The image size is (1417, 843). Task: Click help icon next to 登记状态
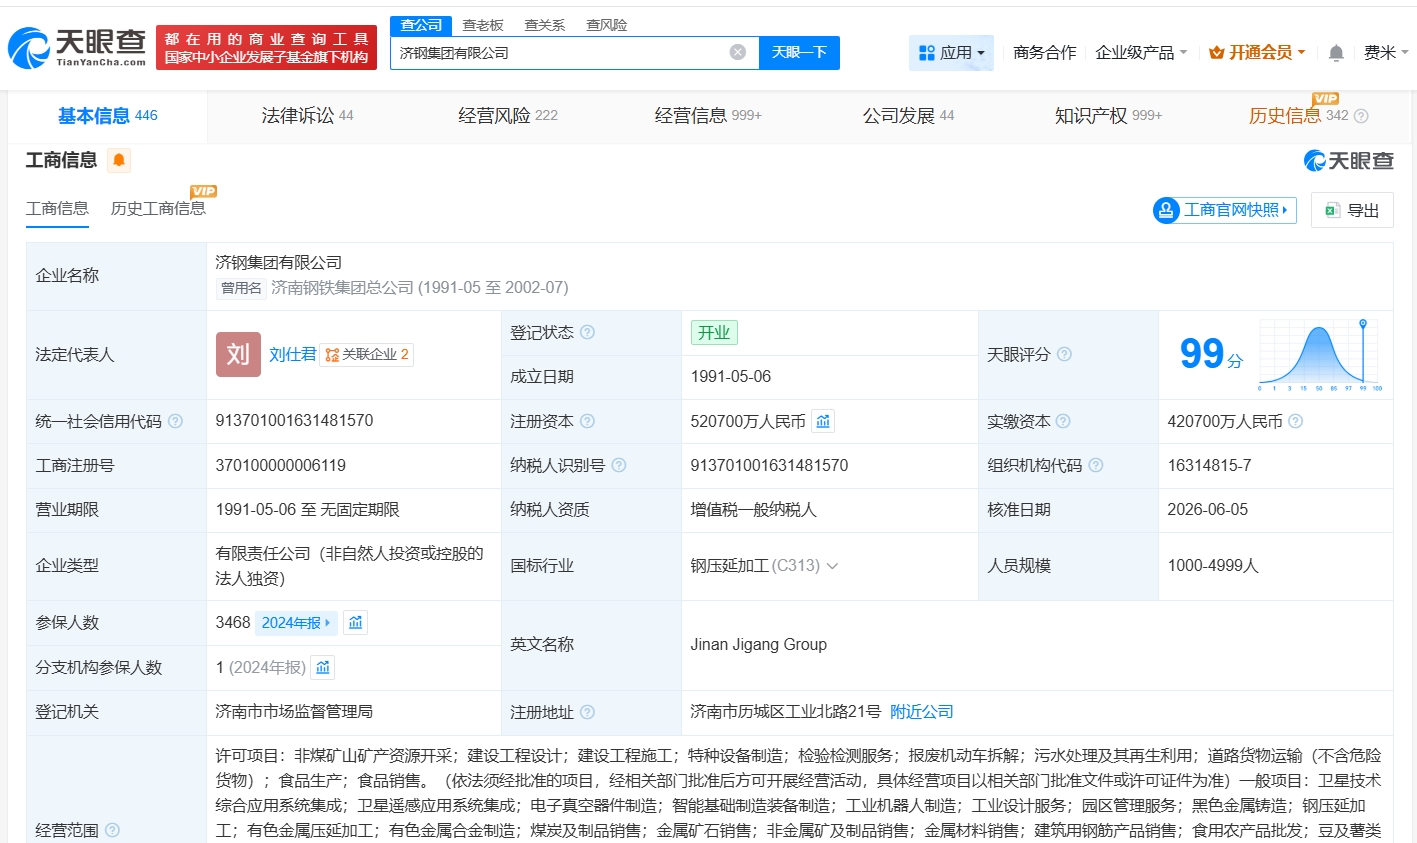588,332
